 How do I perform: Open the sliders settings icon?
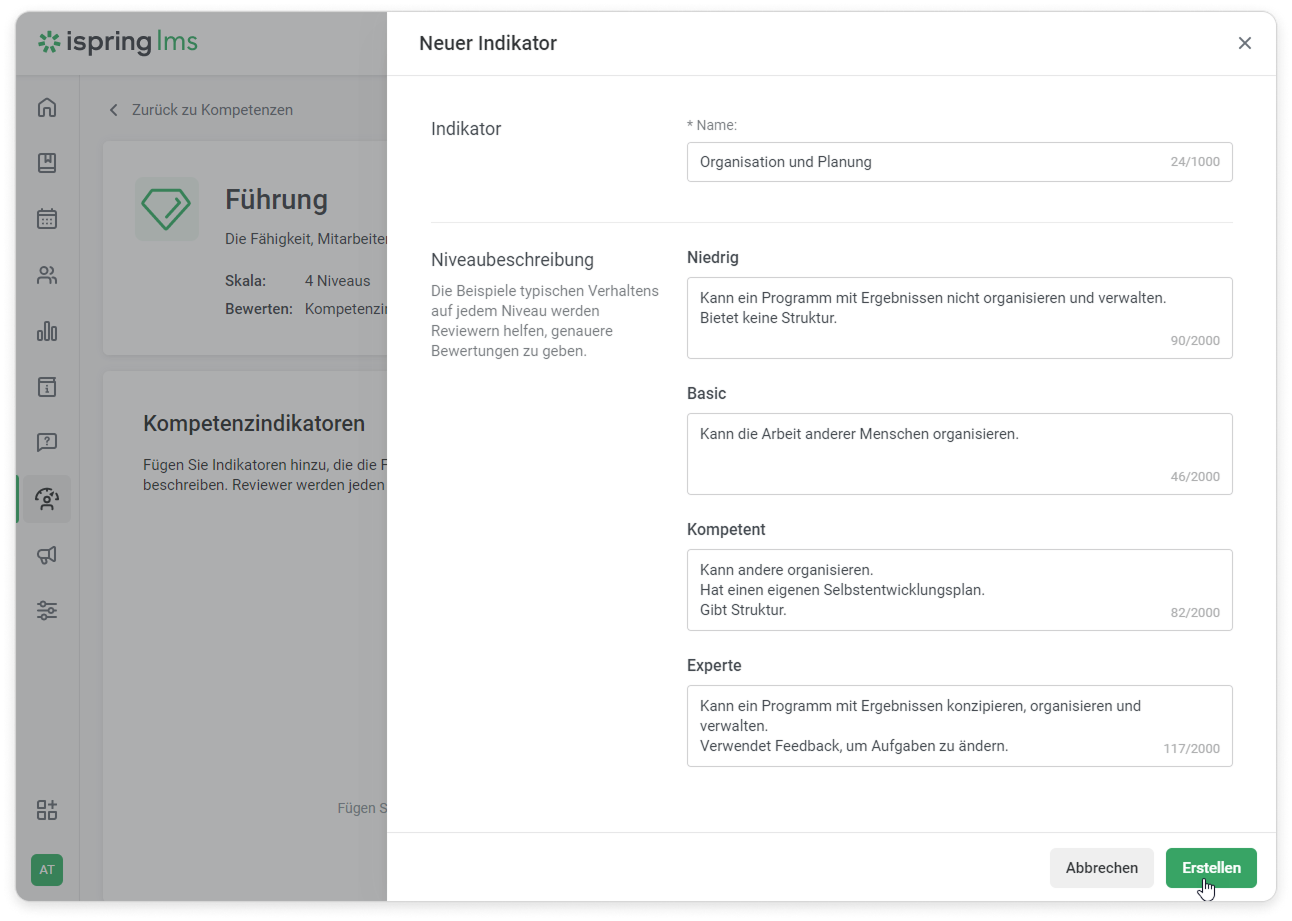point(47,610)
